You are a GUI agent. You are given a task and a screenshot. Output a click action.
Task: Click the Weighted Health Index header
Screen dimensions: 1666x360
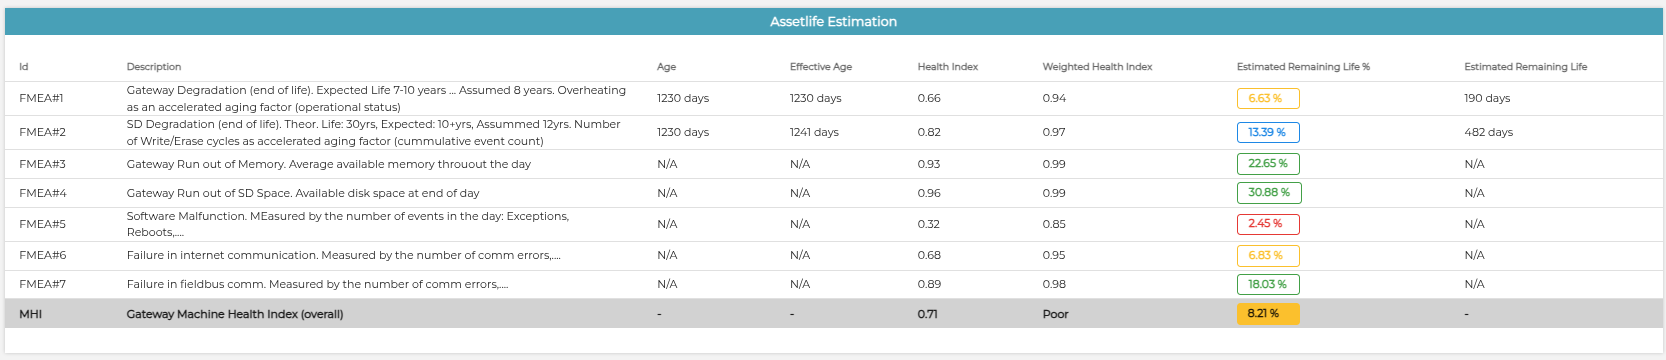[1097, 67]
